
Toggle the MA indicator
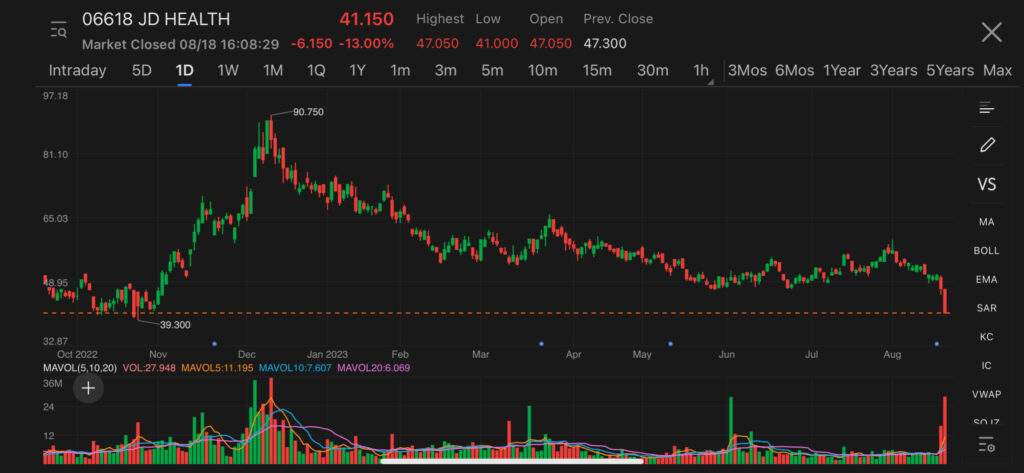(x=986, y=222)
